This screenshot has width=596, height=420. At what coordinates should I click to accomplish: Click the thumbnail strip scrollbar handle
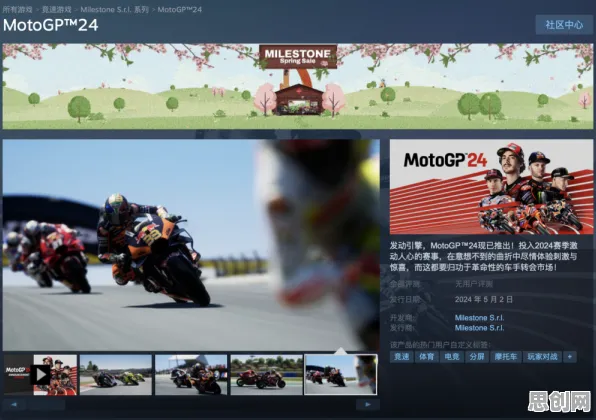coord(46,404)
